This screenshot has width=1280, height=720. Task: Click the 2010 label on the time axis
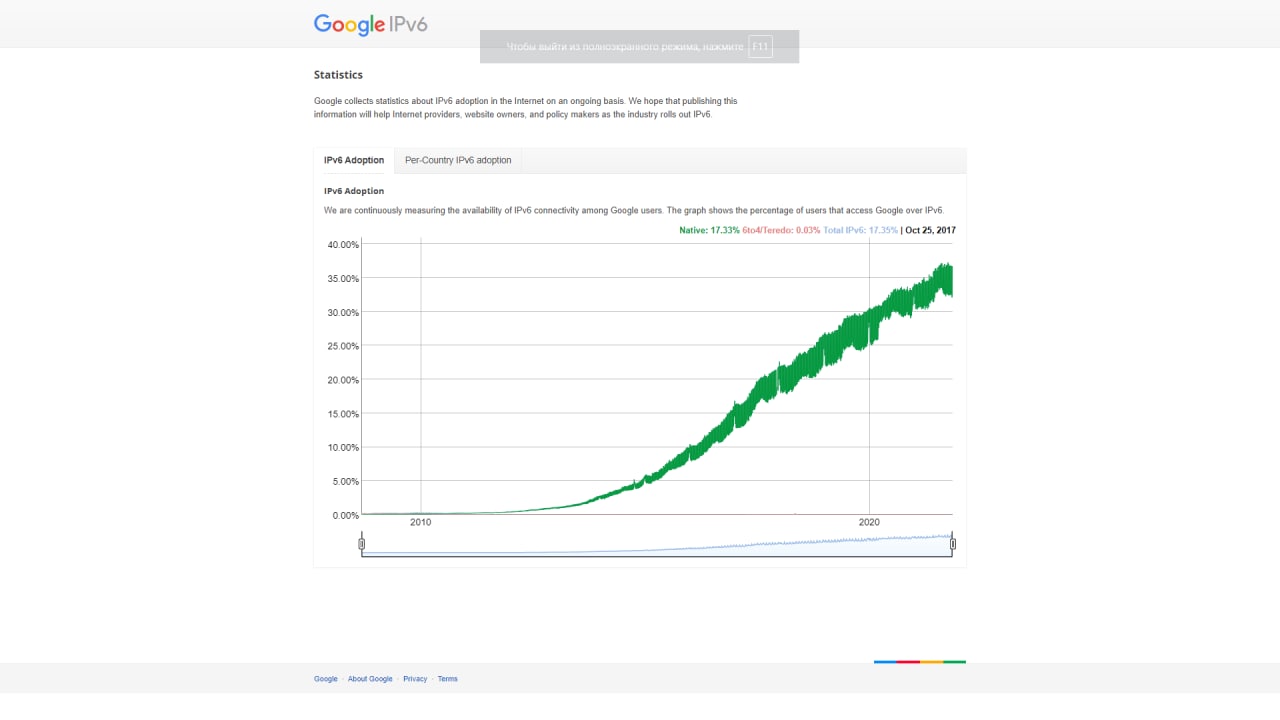click(421, 523)
